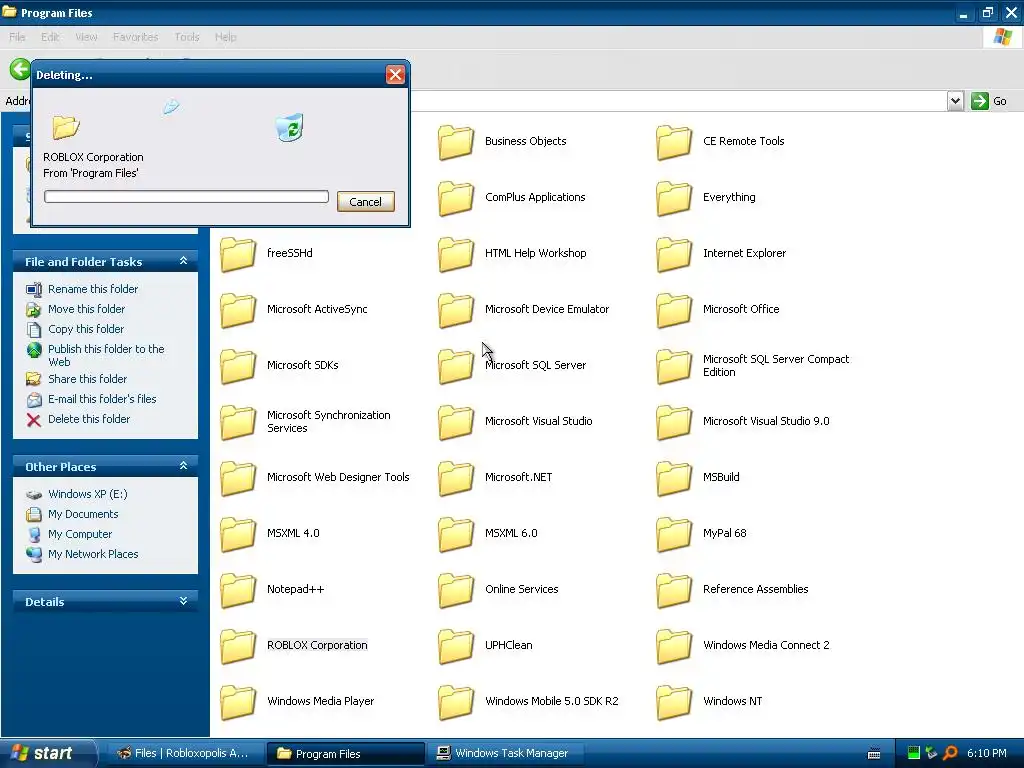Screen dimensions: 1024x768
Task: Open the File menu
Action: [x=17, y=37]
